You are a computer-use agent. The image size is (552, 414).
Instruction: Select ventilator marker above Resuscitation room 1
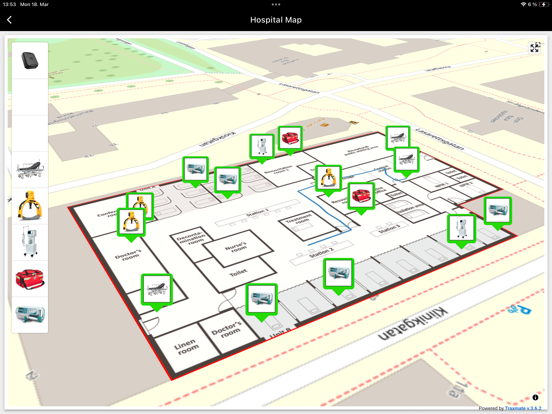click(262, 146)
